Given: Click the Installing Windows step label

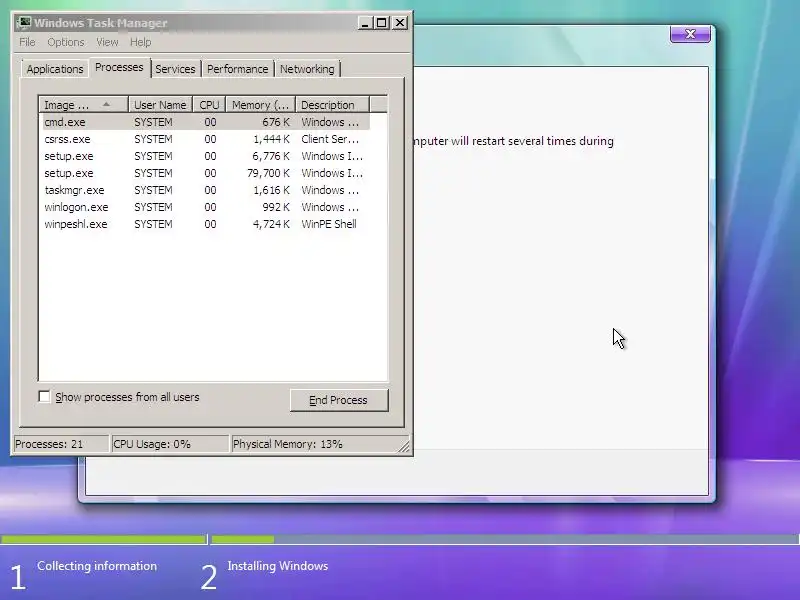Looking at the screenshot, I should (x=278, y=566).
